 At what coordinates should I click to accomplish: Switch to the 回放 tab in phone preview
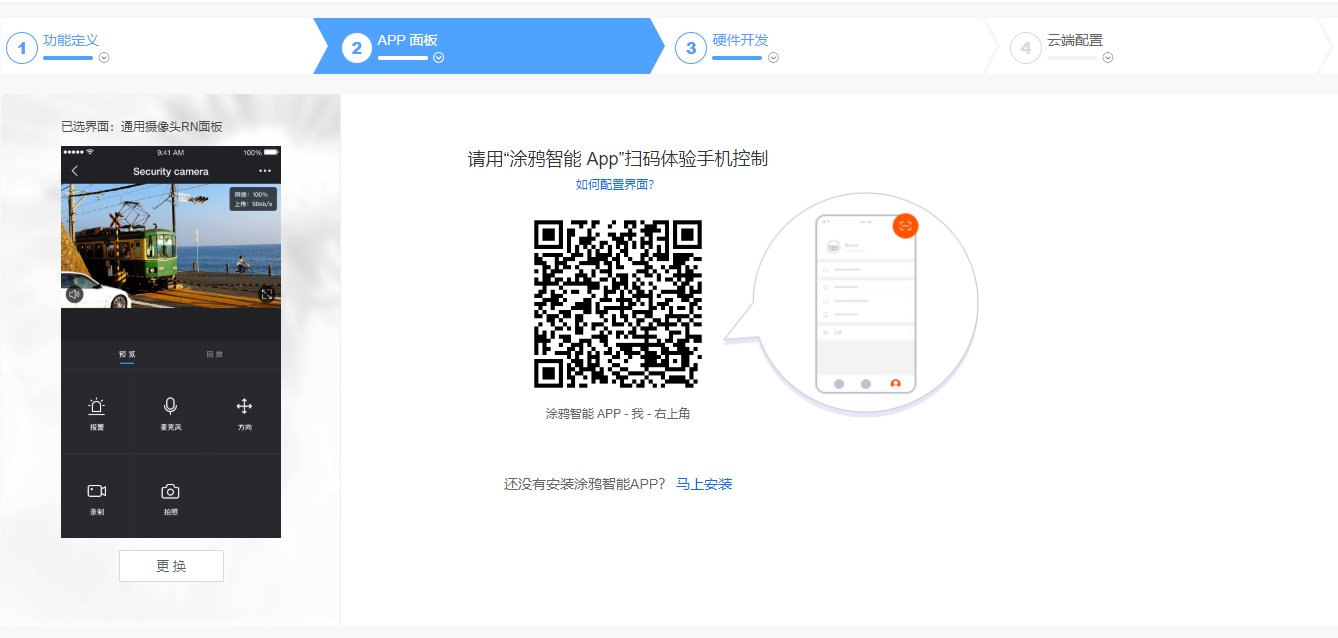(x=215, y=354)
